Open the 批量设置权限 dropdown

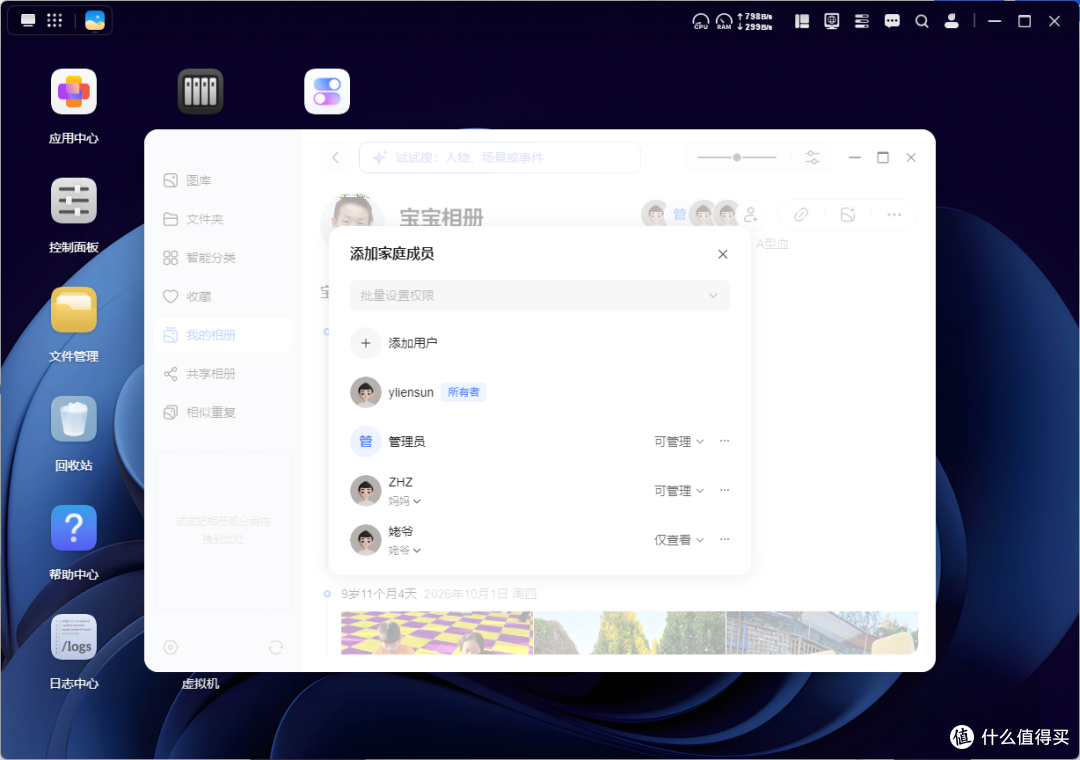coord(539,296)
